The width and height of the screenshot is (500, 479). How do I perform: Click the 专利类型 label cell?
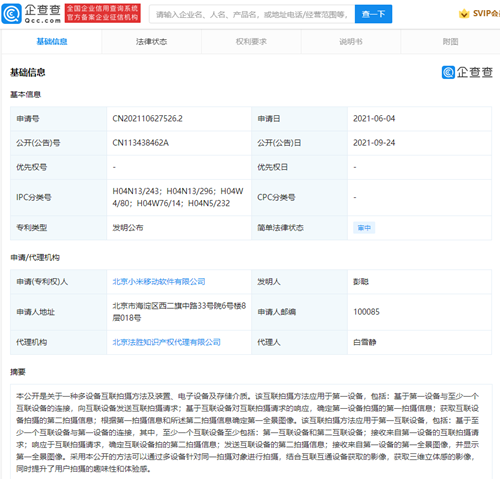click(x=59, y=228)
